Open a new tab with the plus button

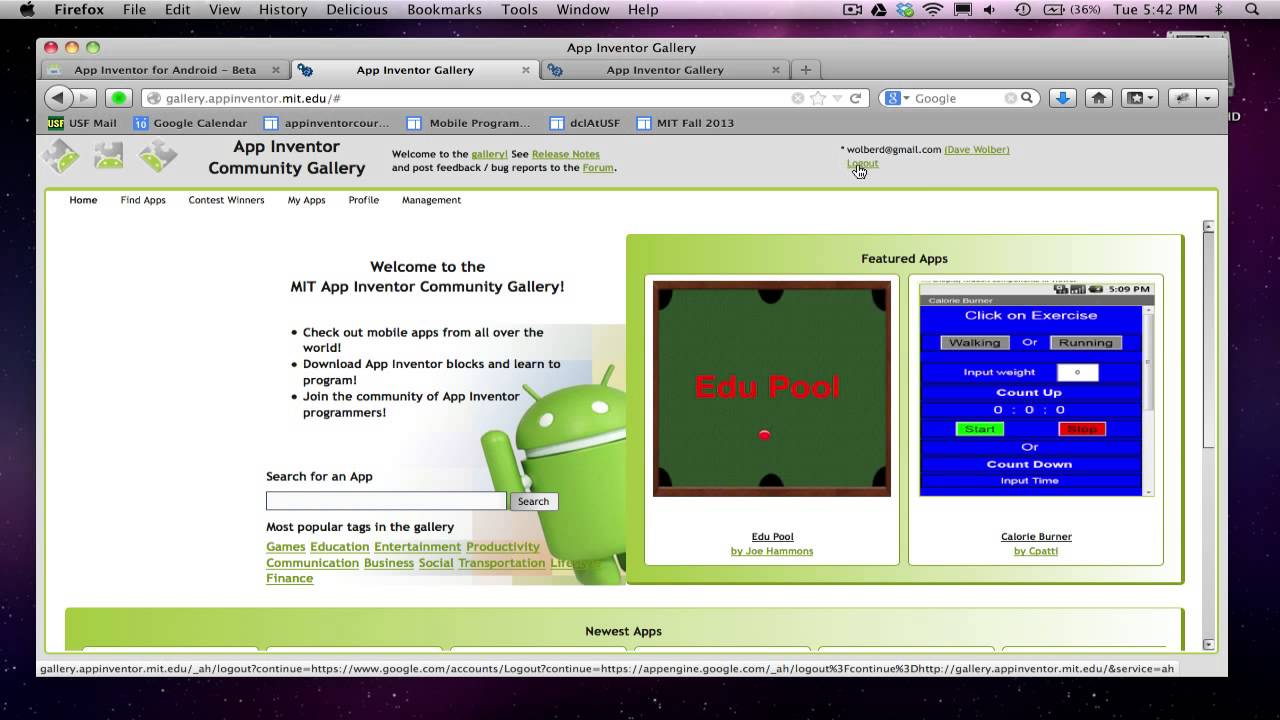click(x=805, y=70)
